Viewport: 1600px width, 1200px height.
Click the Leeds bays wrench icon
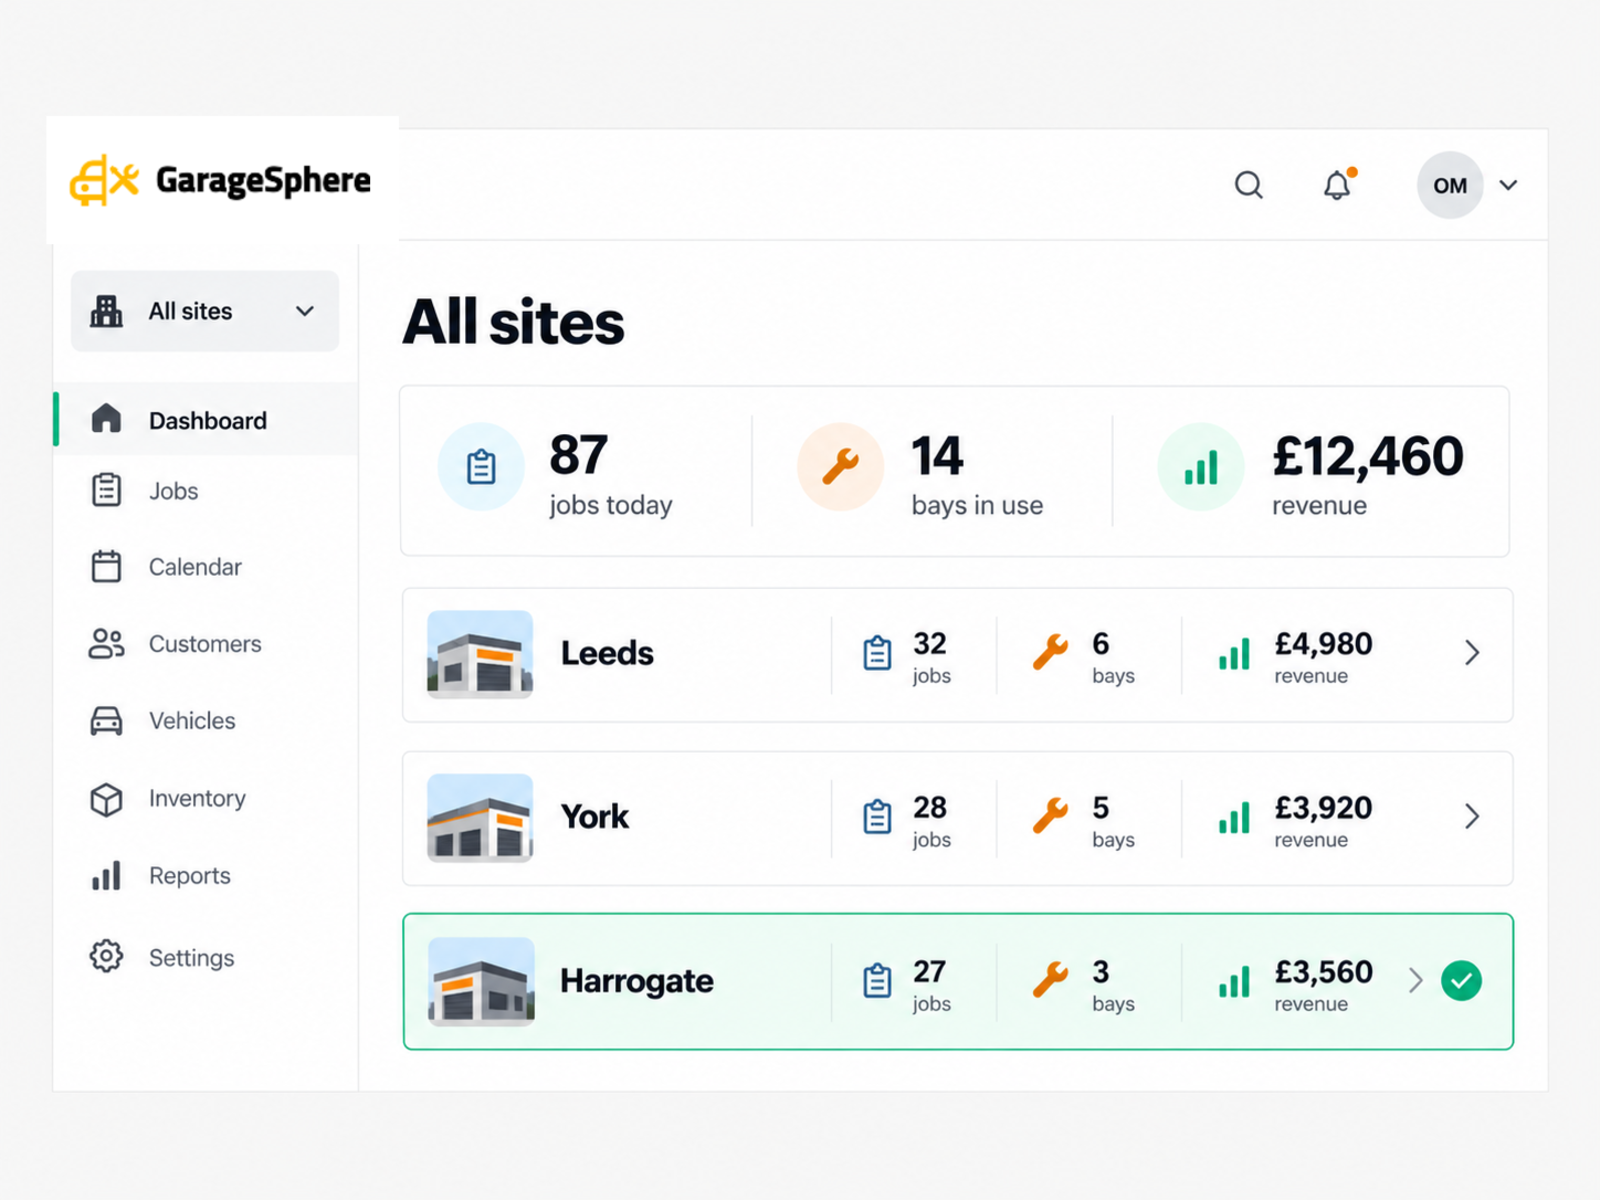1051,652
